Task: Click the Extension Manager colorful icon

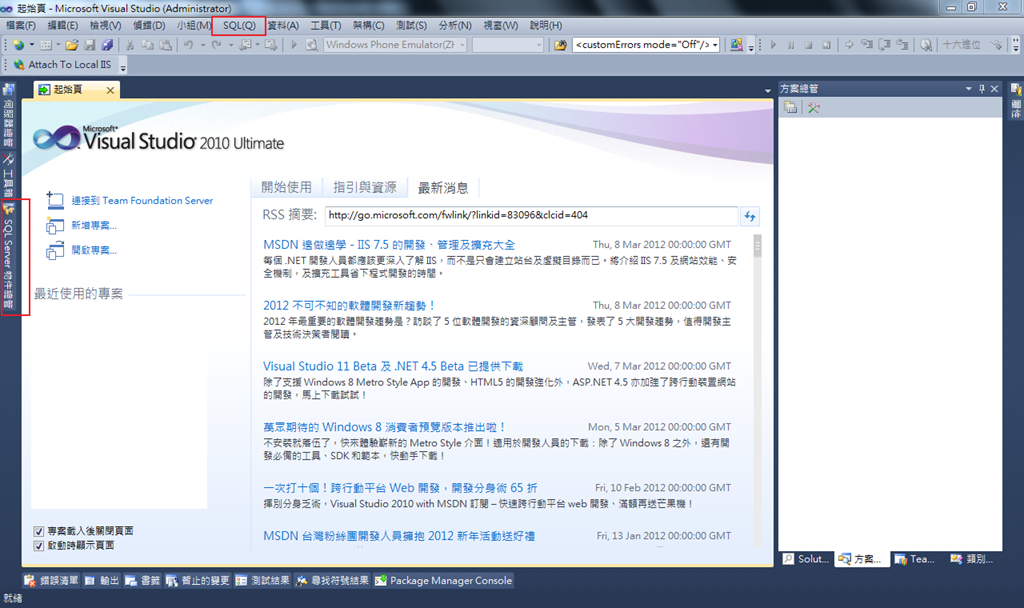Action: coord(737,45)
